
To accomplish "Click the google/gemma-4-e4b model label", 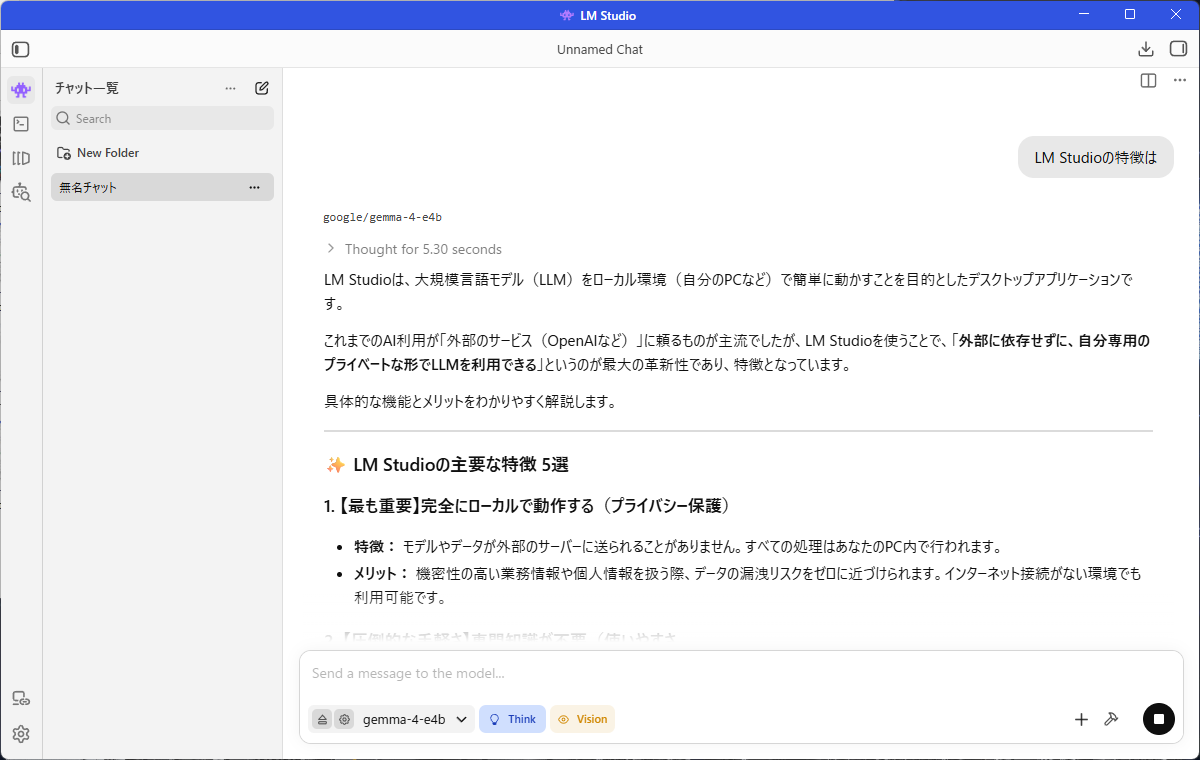I will coord(382,217).
